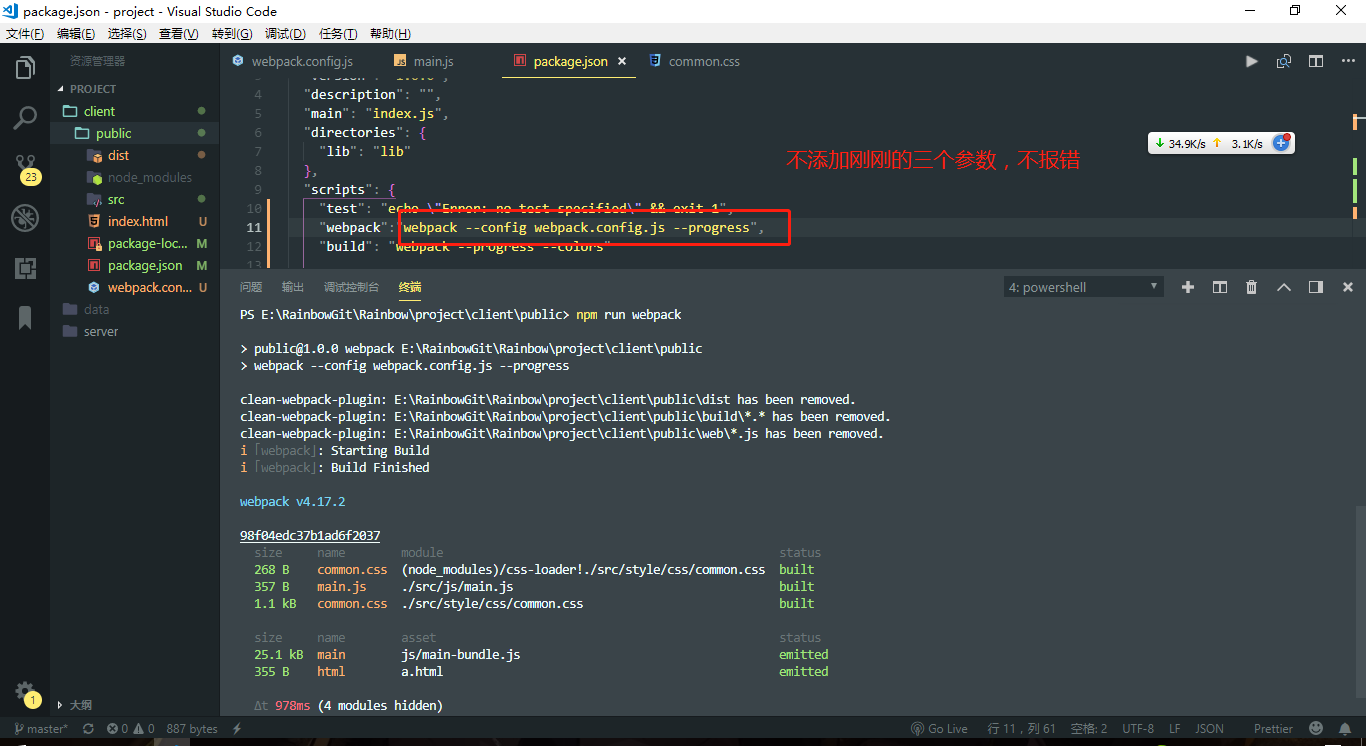
Task: Collapse the public folder
Action: coord(135,133)
